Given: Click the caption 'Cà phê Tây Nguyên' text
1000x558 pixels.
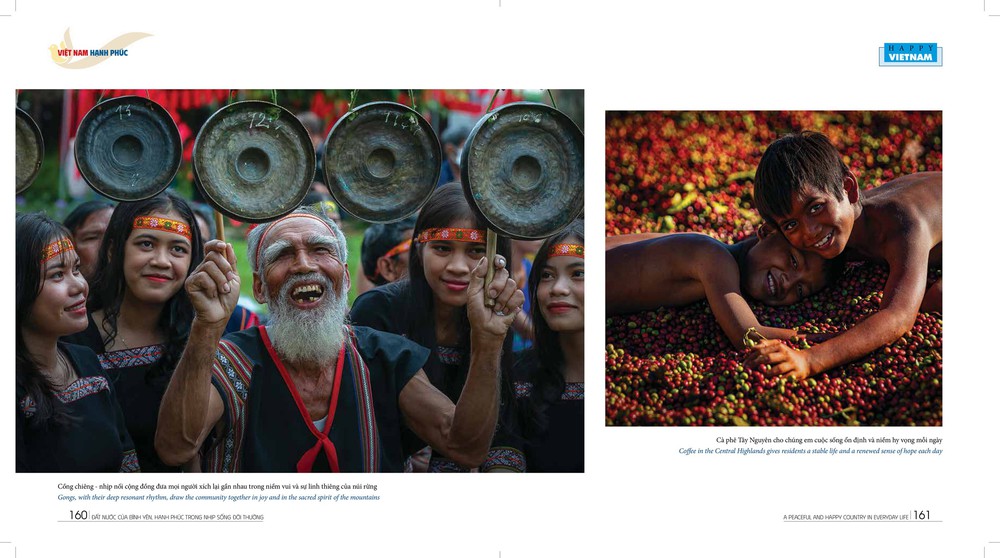Looking at the screenshot, I should pos(829,440).
